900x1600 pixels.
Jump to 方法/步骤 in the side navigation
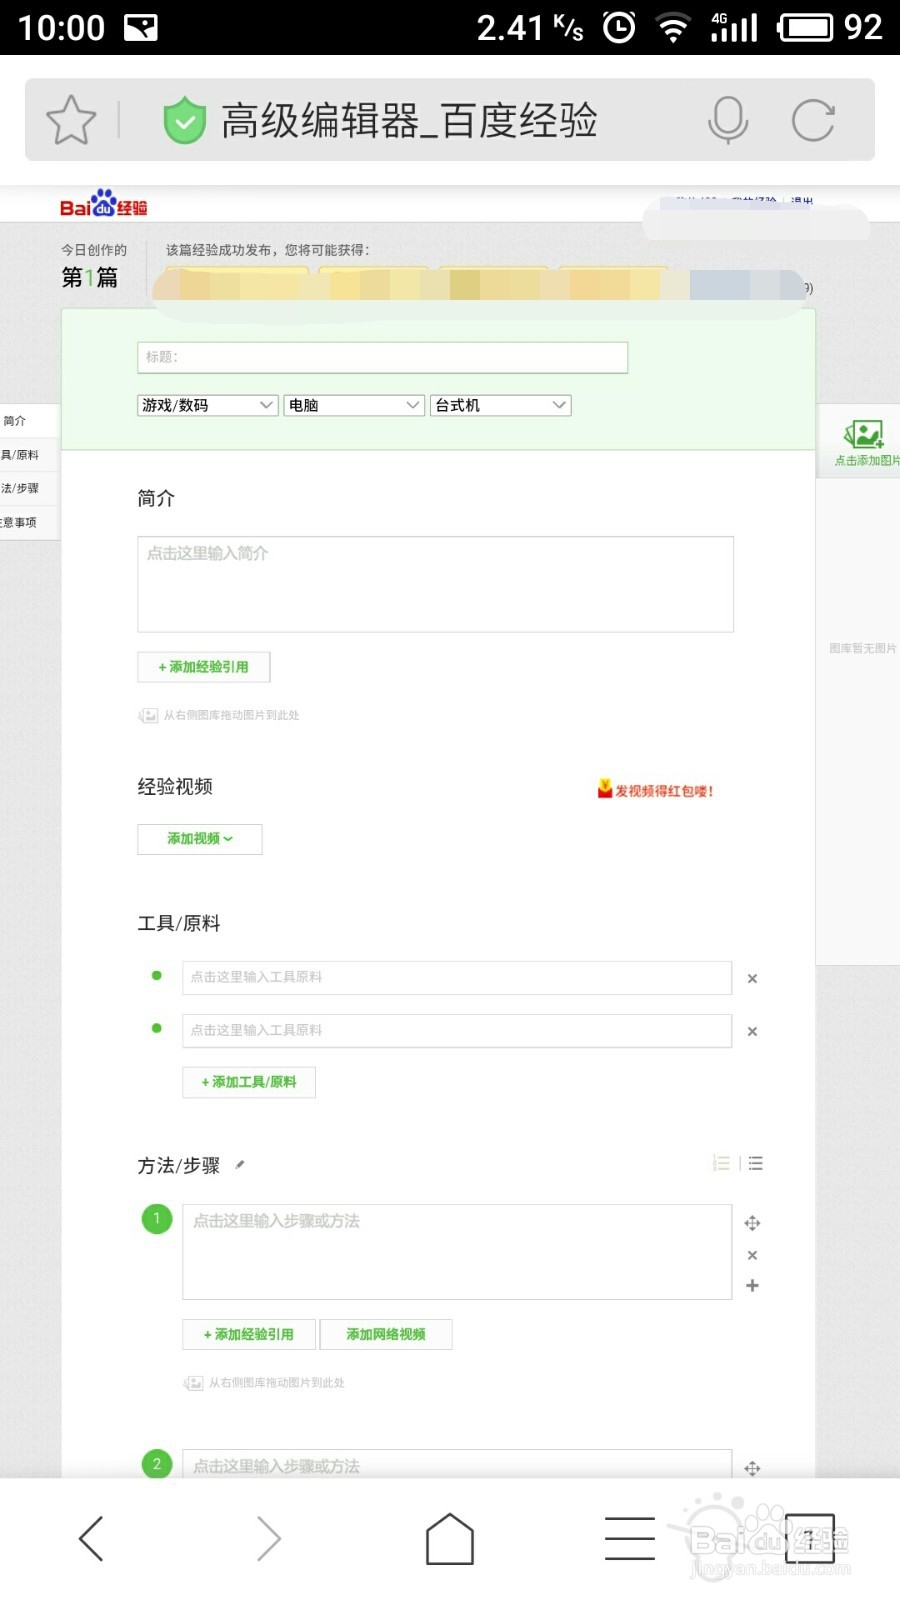28,489
